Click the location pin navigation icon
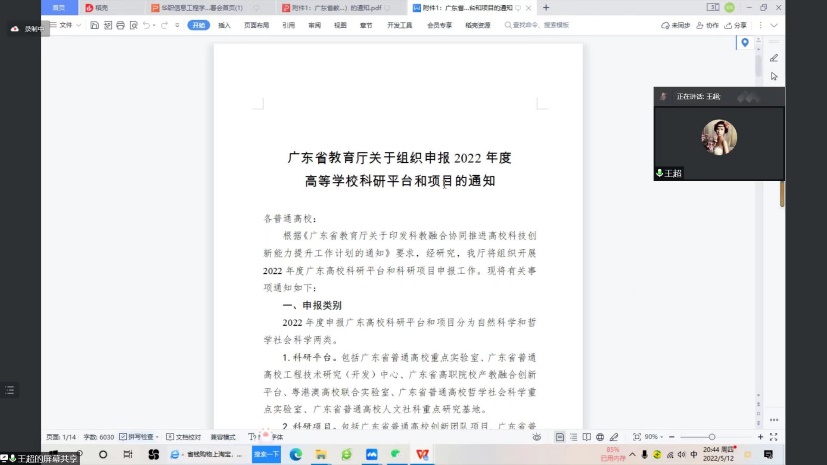 (744, 42)
